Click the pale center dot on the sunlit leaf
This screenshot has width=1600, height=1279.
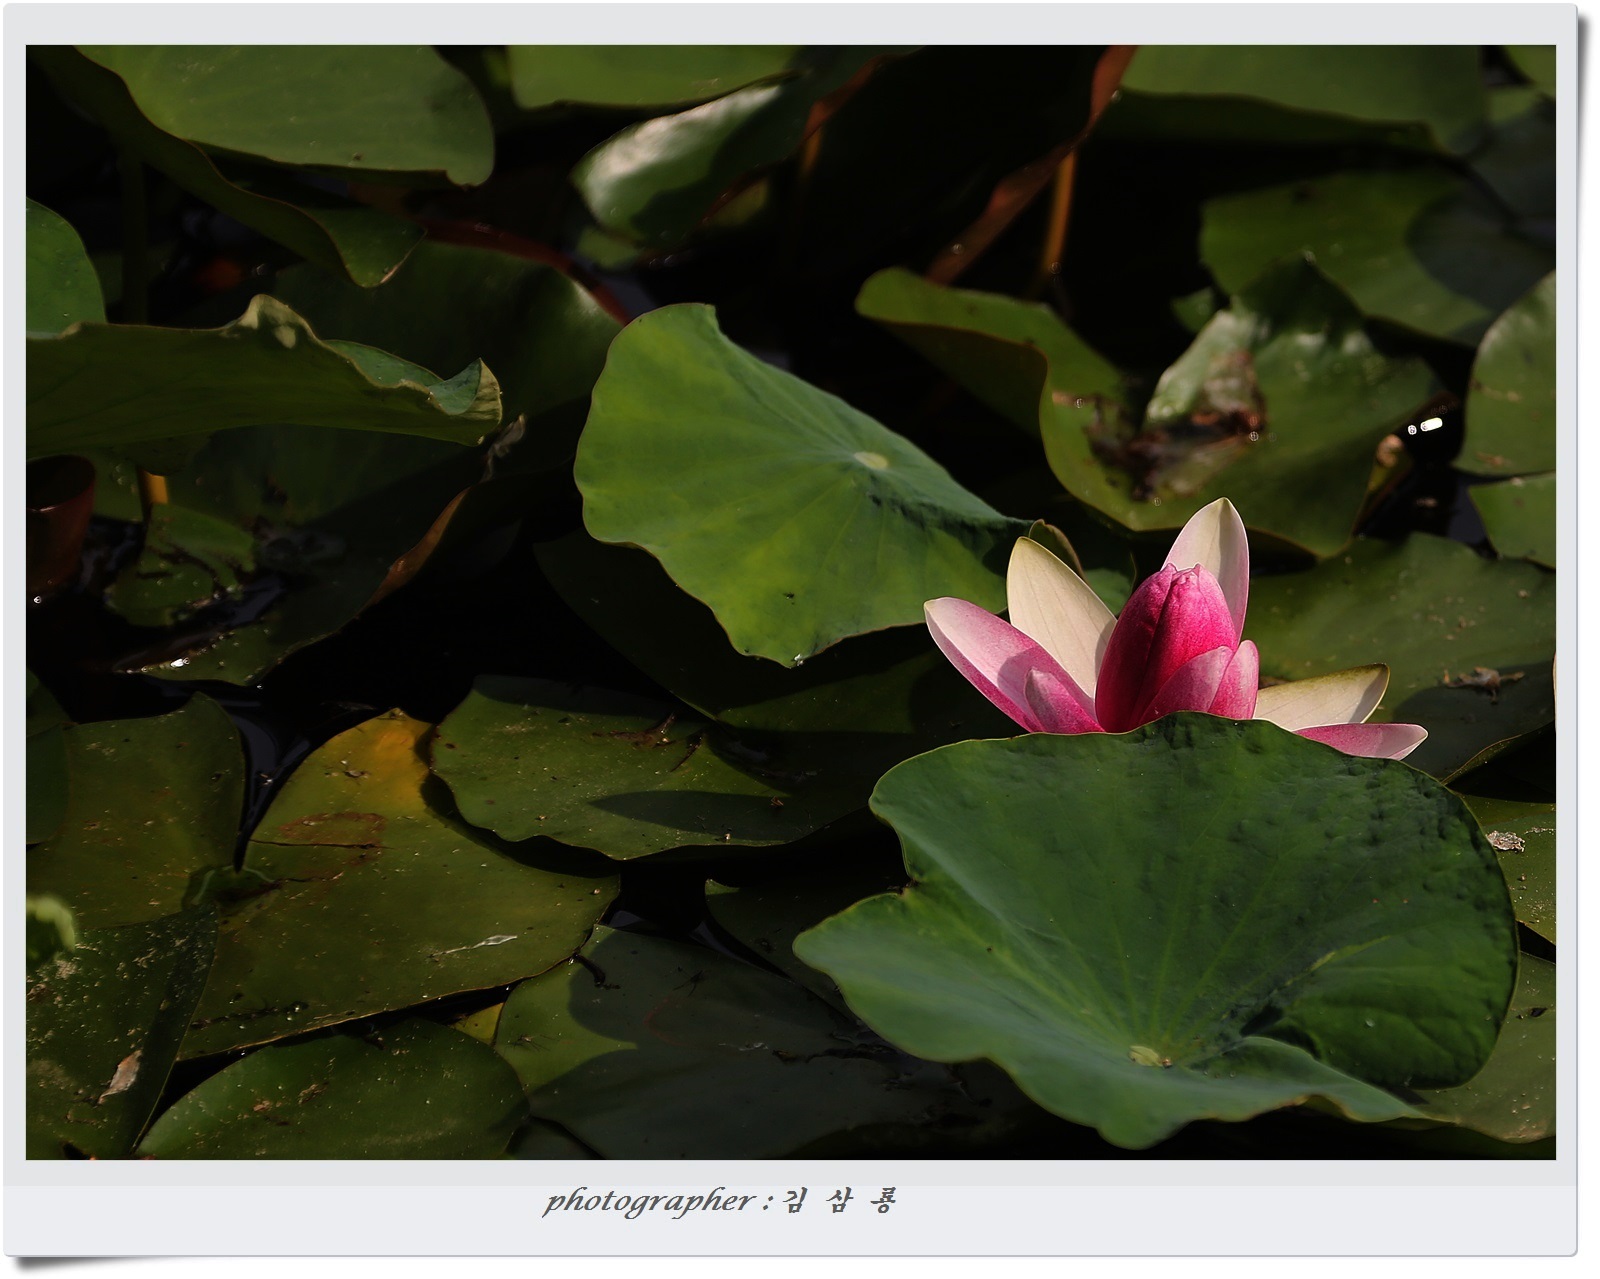[x=871, y=460]
